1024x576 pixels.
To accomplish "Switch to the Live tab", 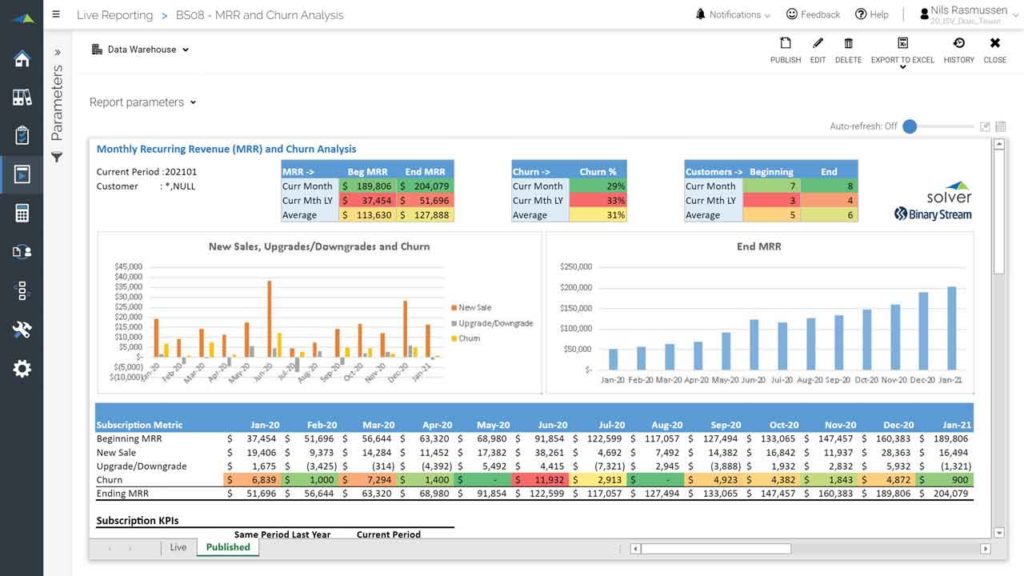I will (x=178, y=547).
